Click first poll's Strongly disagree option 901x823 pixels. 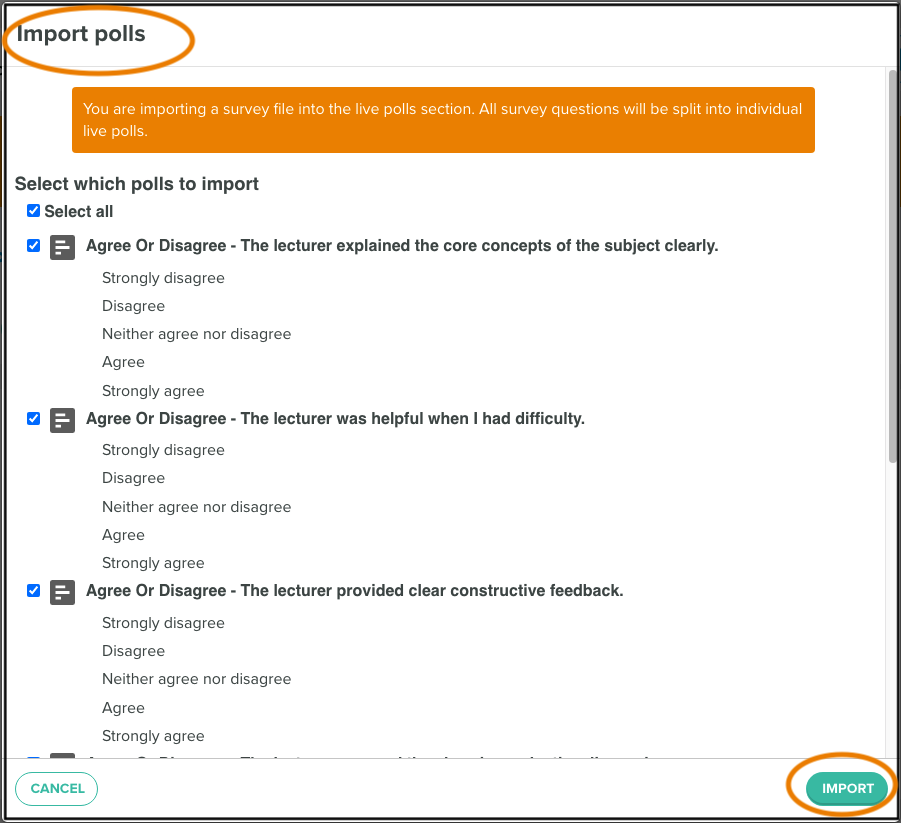(x=163, y=278)
